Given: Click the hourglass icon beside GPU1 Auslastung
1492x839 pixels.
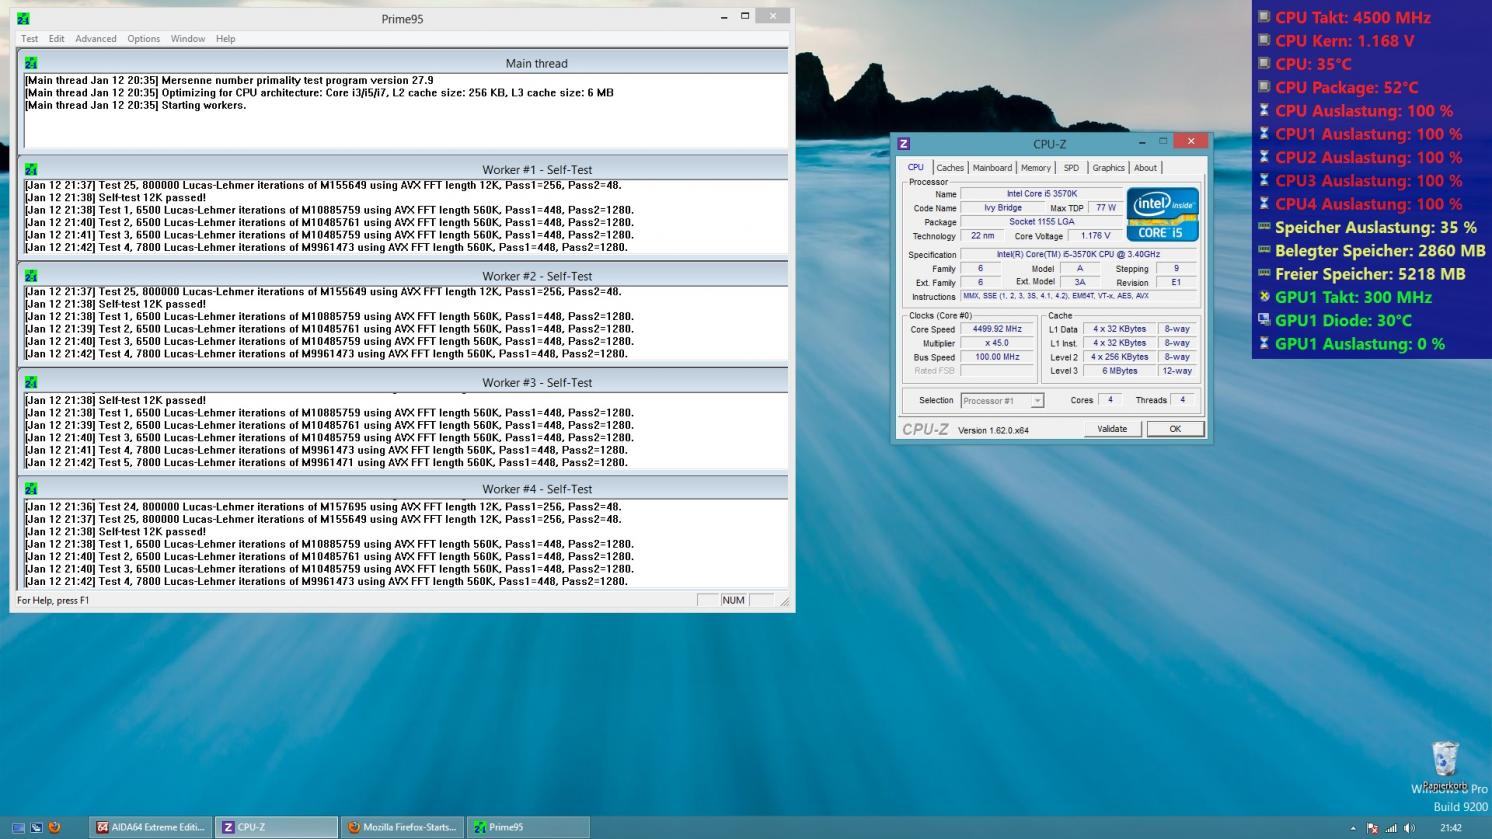Looking at the screenshot, I should coord(1264,343).
